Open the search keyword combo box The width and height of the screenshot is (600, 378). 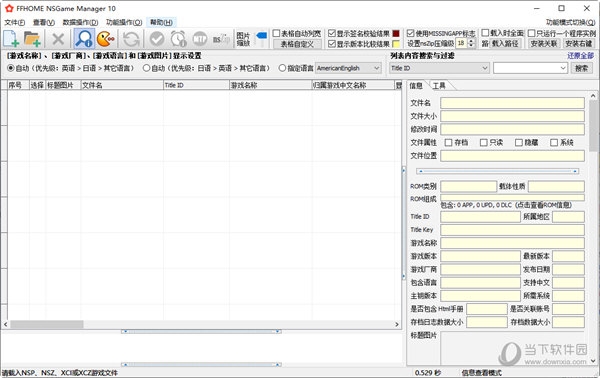[530, 68]
